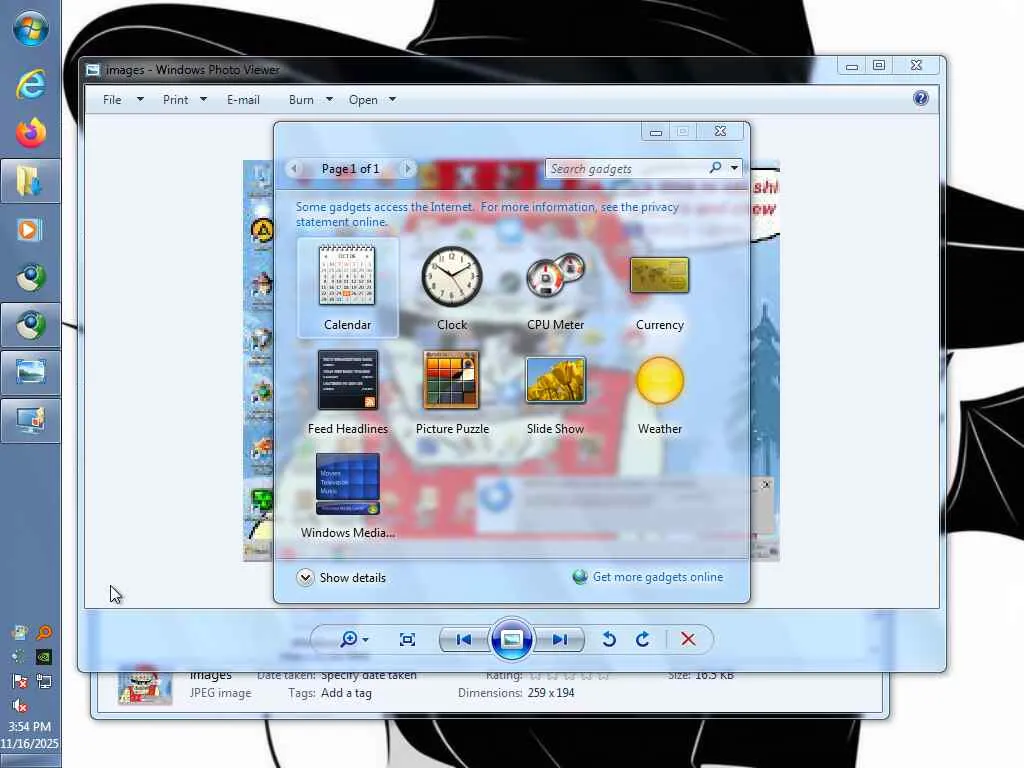Expand Show details in gadgets window
The height and width of the screenshot is (768, 1024).
click(342, 577)
